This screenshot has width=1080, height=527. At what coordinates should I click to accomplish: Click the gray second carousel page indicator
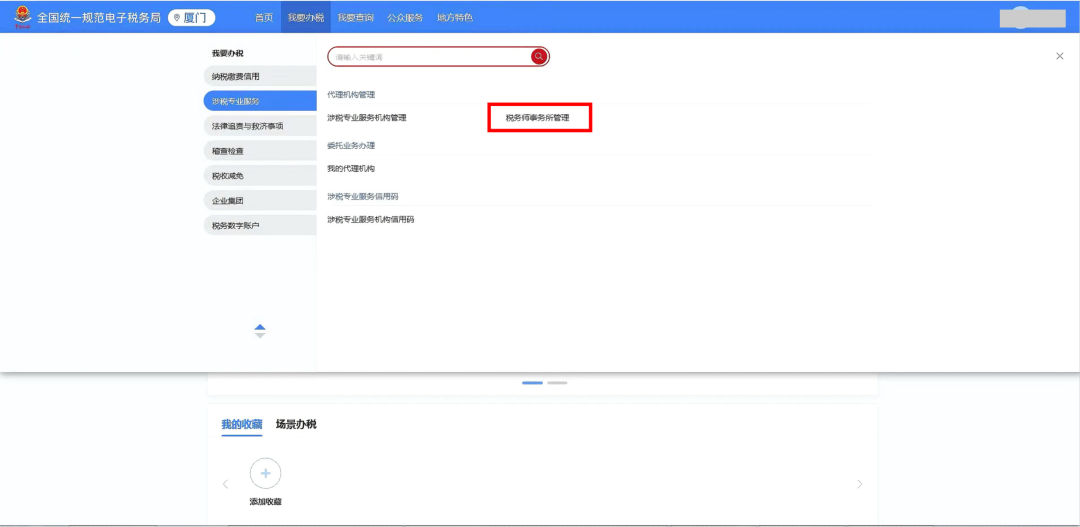(x=557, y=382)
